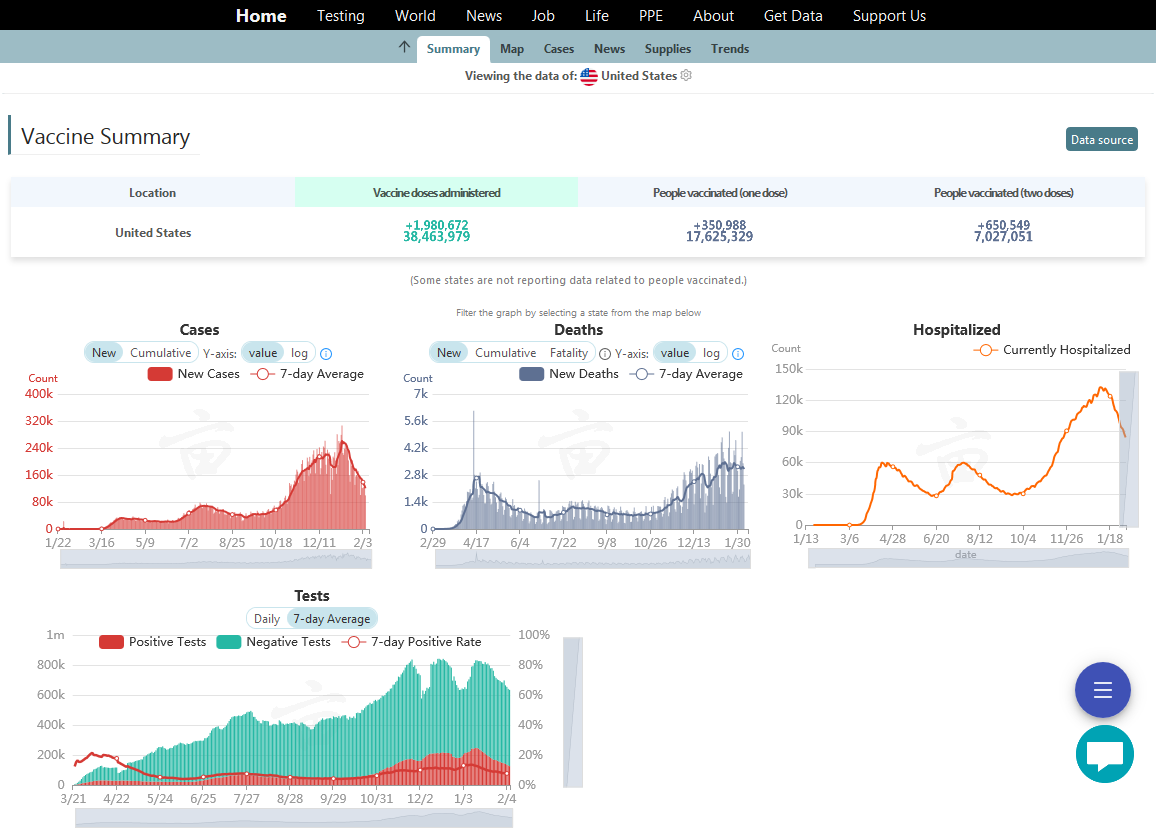This screenshot has width=1156, height=833.
Task: Click the info icon after Deaths log option
Action: (738, 354)
